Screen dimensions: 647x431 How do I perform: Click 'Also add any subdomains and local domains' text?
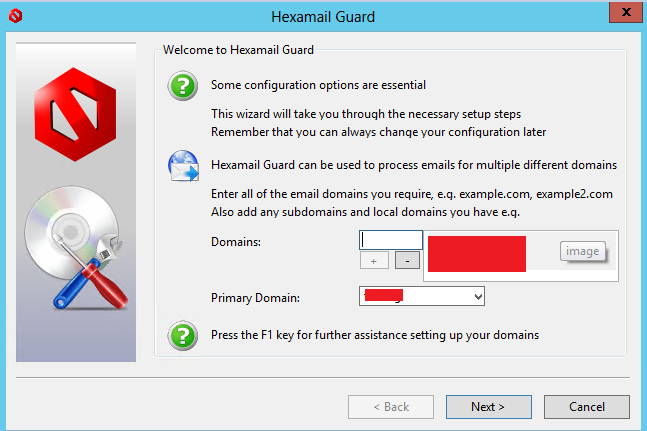coord(365,212)
